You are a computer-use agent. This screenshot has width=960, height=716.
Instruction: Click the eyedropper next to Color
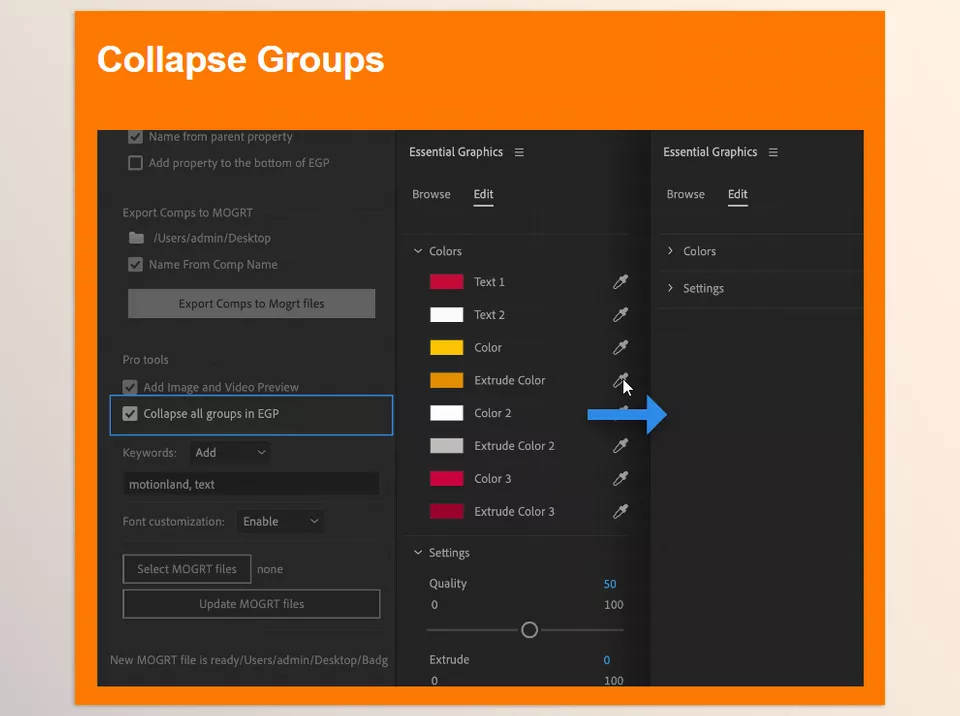(620, 347)
